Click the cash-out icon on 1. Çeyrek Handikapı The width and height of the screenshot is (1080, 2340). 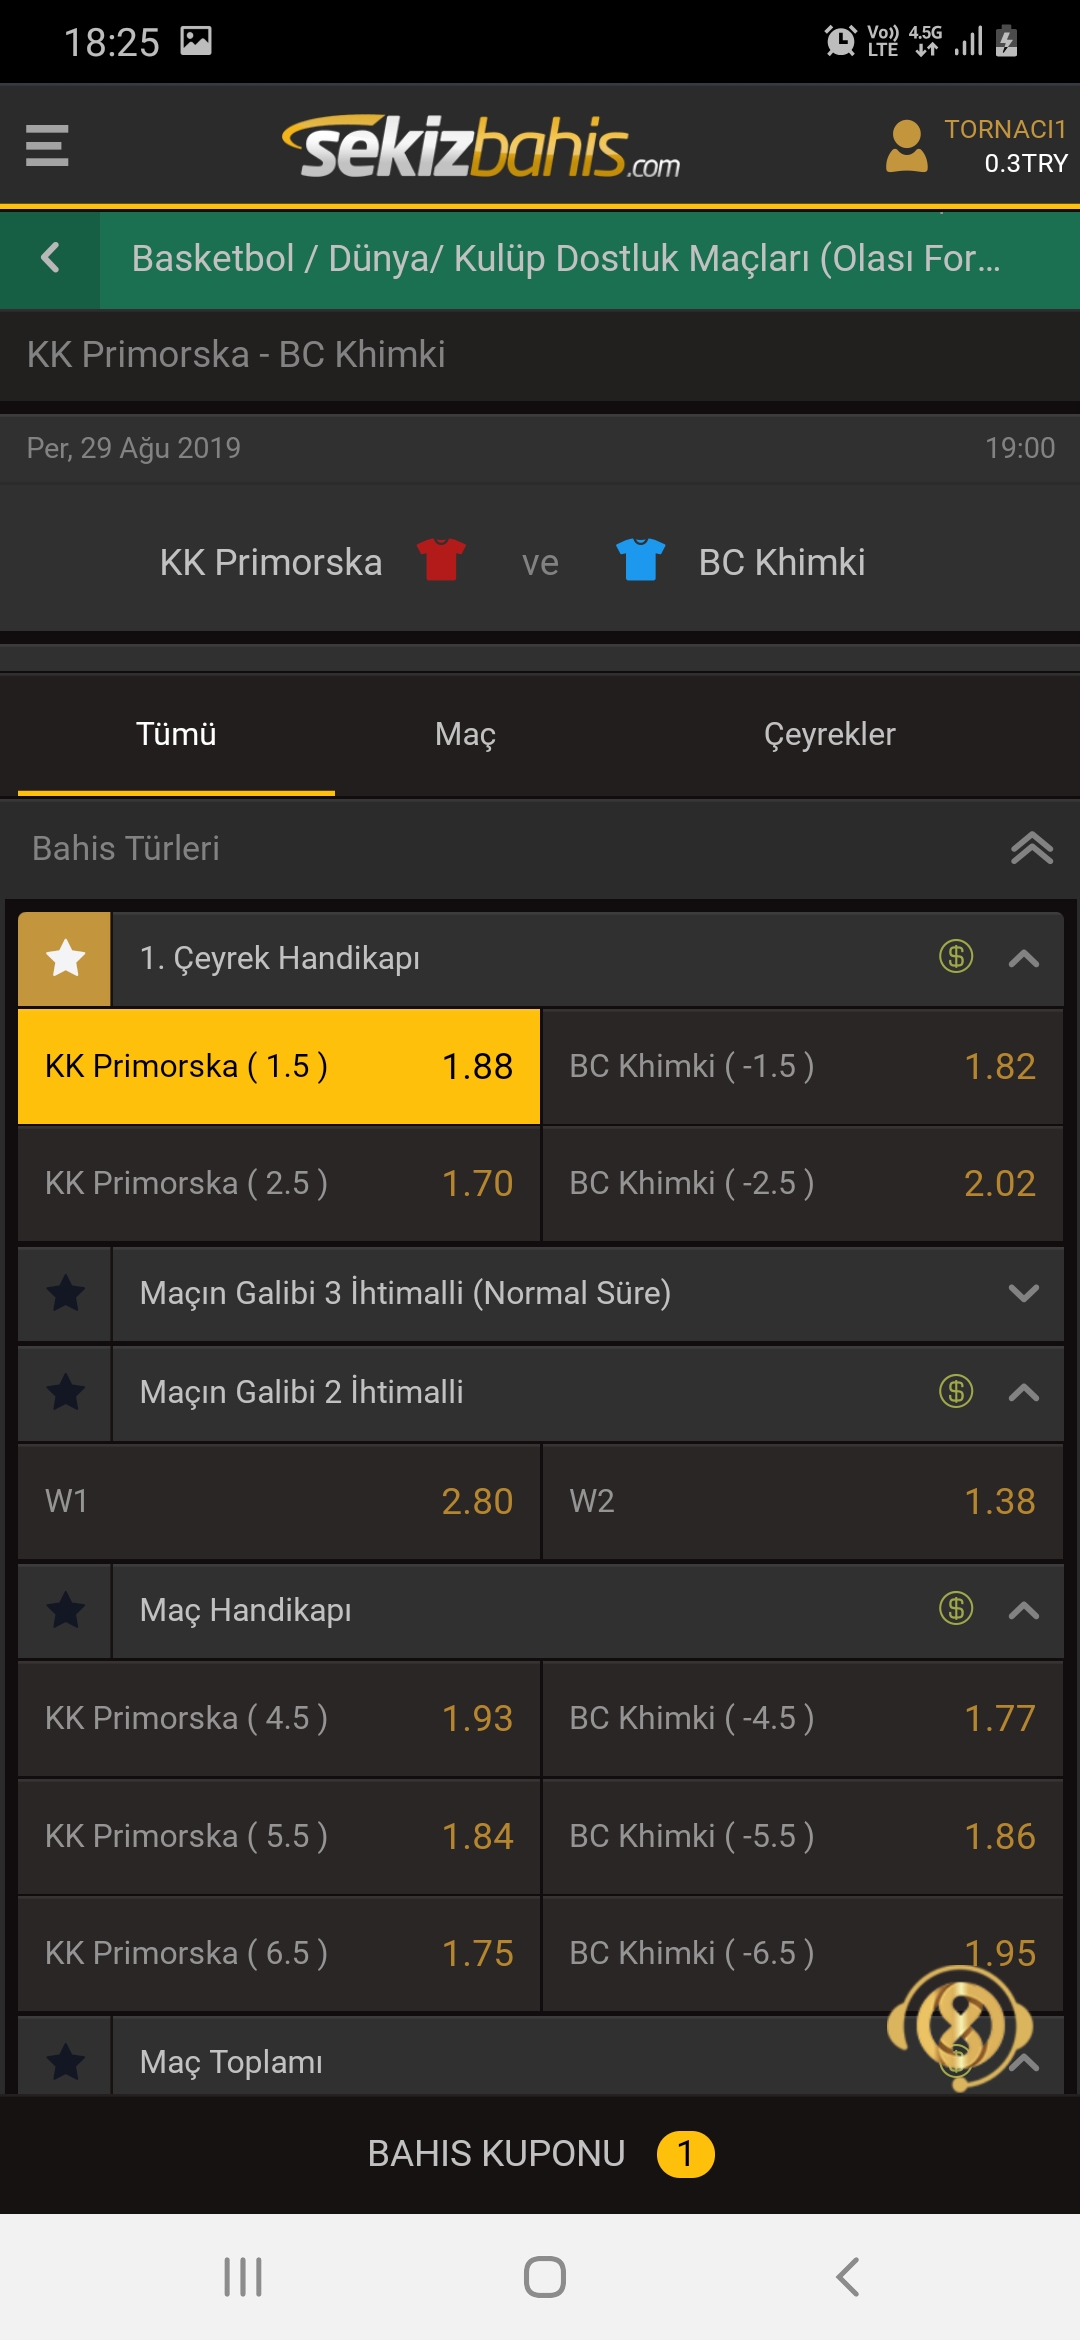pyautogui.click(x=956, y=957)
